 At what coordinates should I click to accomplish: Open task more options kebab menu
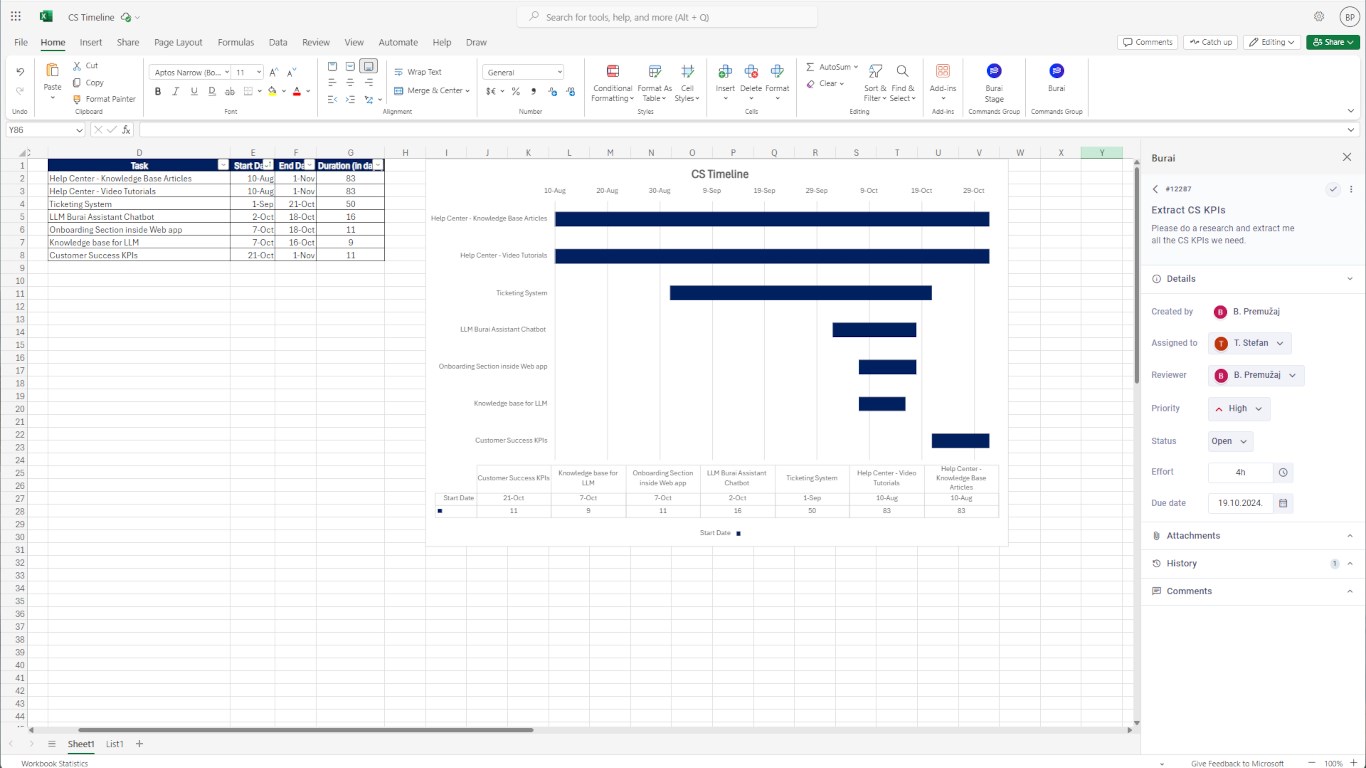(1351, 189)
